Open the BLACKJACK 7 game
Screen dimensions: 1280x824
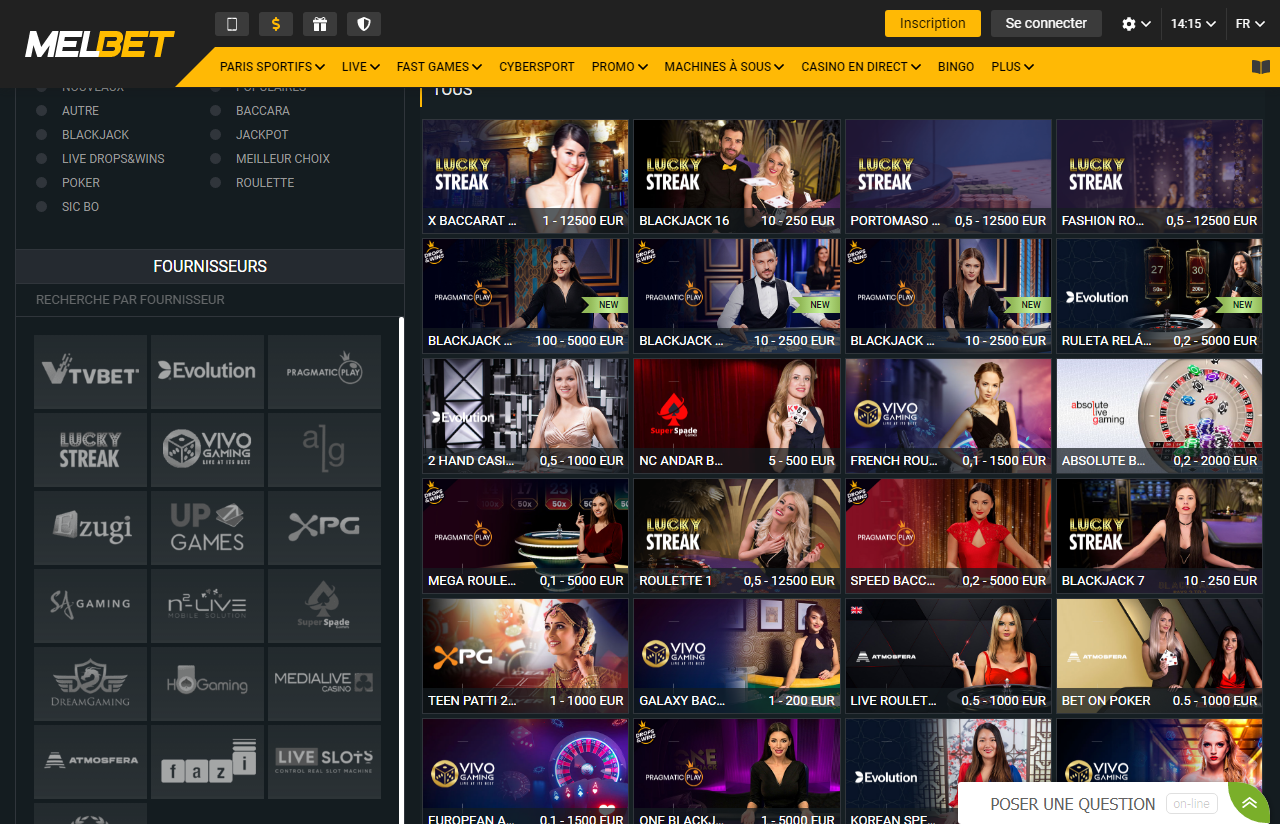click(1159, 537)
